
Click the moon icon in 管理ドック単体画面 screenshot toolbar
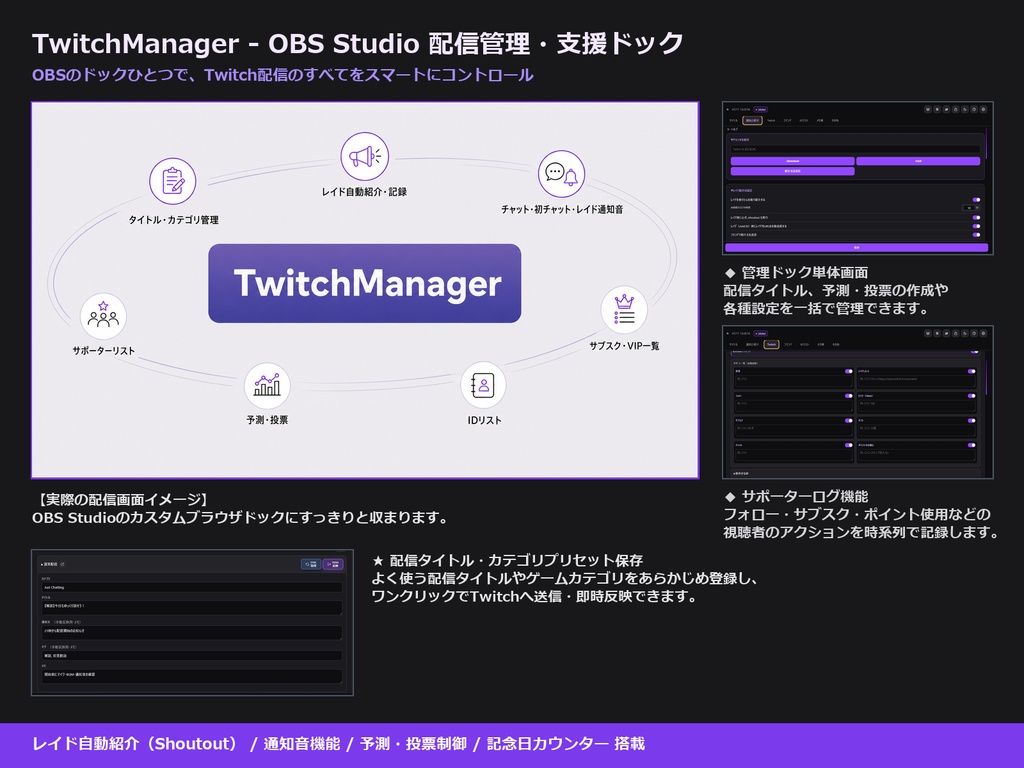965,109
